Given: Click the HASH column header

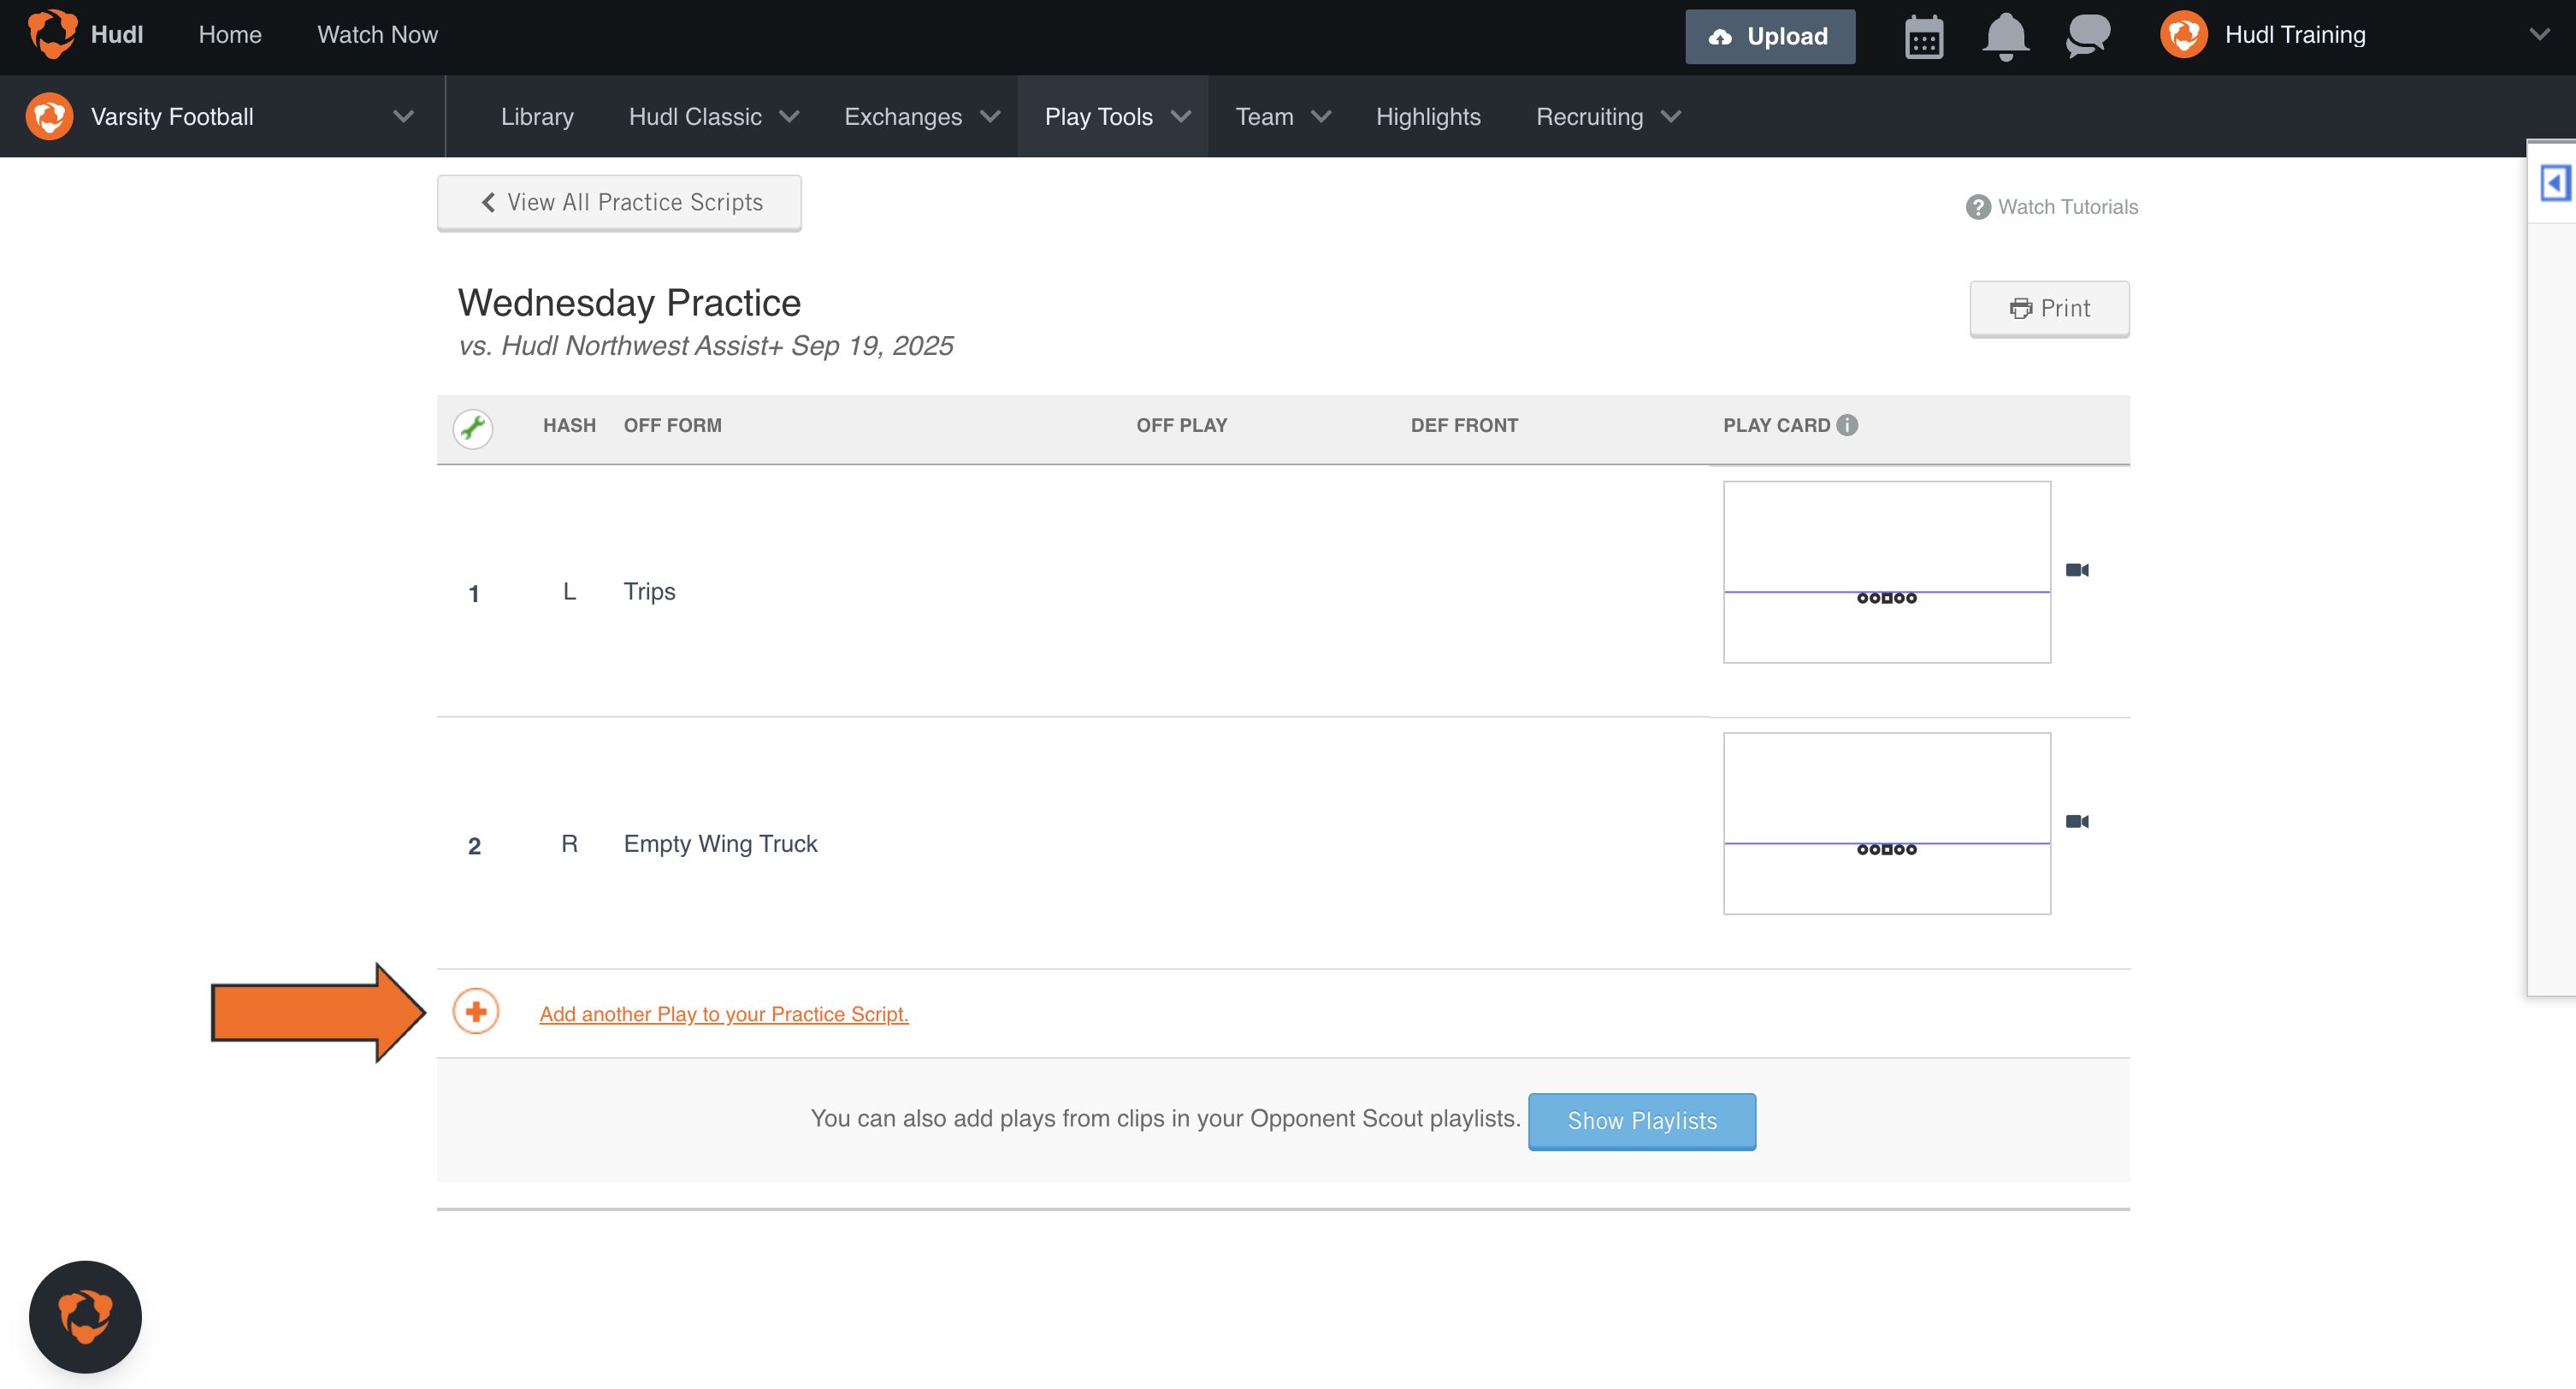Looking at the screenshot, I should click(x=569, y=425).
